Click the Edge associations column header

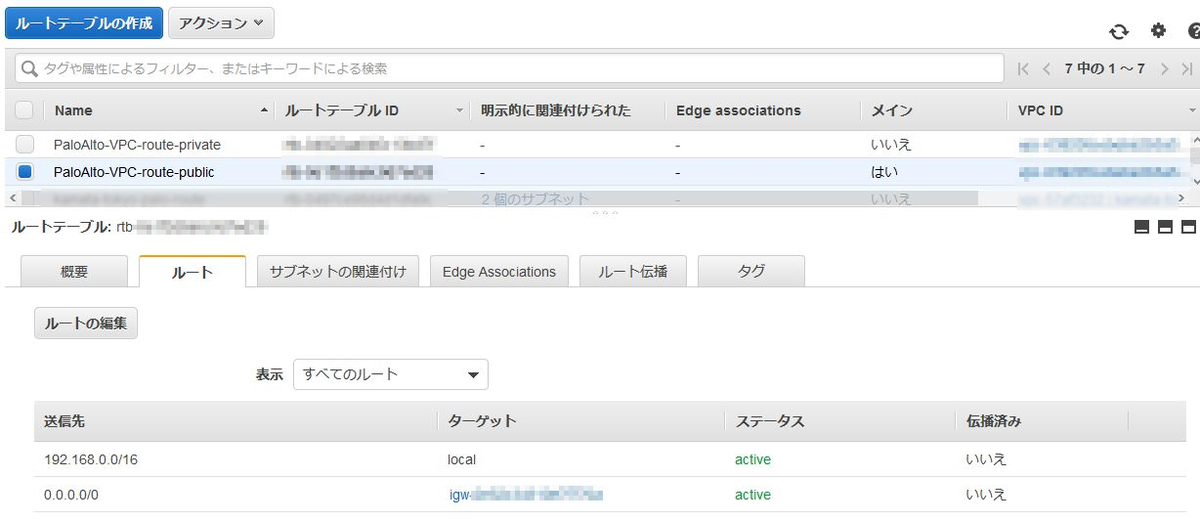click(x=738, y=110)
